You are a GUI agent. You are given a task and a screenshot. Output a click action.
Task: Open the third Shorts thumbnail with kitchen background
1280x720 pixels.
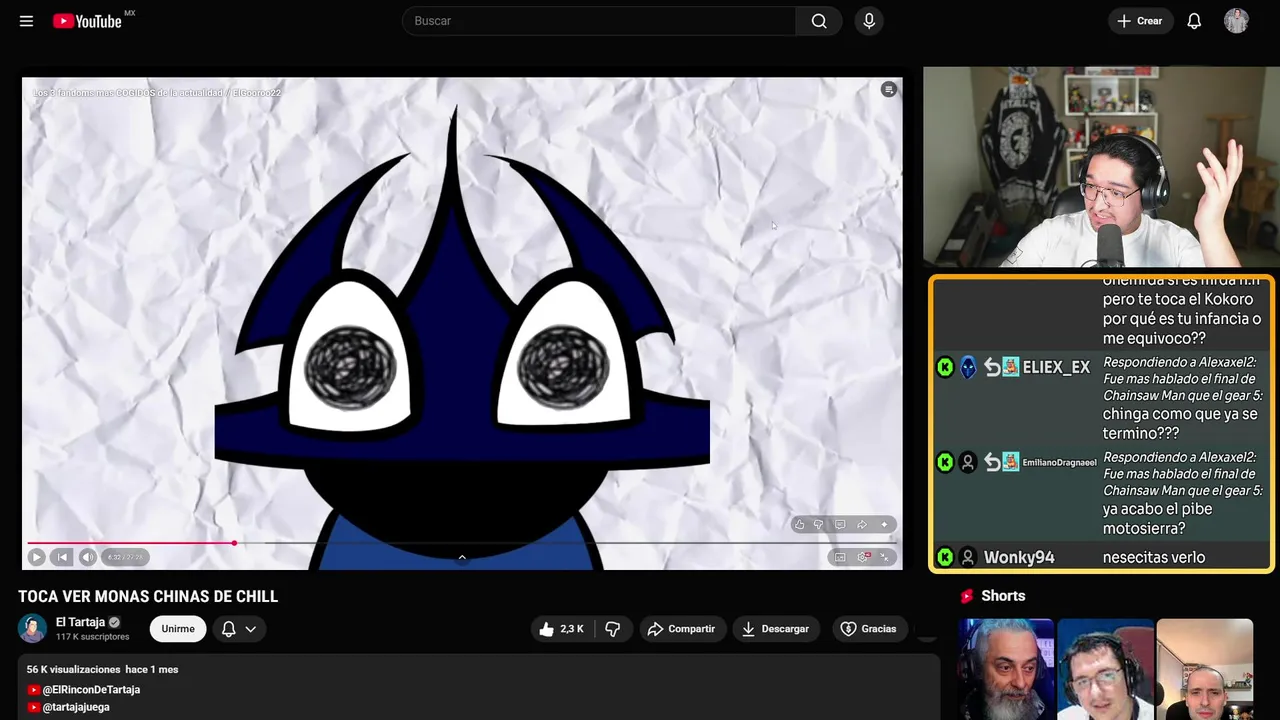coord(1204,669)
